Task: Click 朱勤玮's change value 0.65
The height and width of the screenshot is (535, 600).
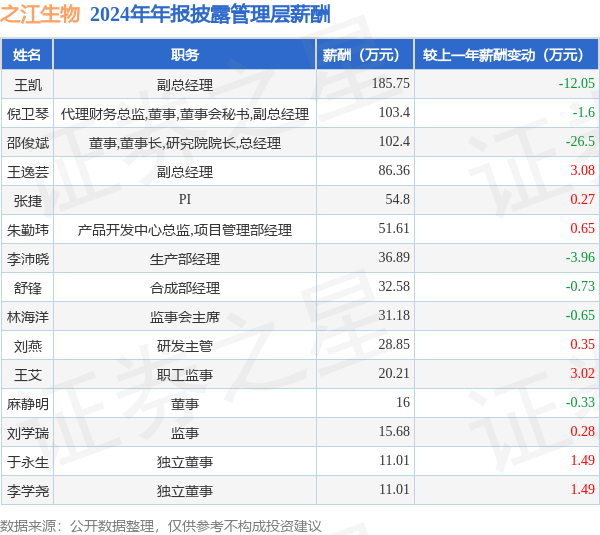Action: (582, 228)
